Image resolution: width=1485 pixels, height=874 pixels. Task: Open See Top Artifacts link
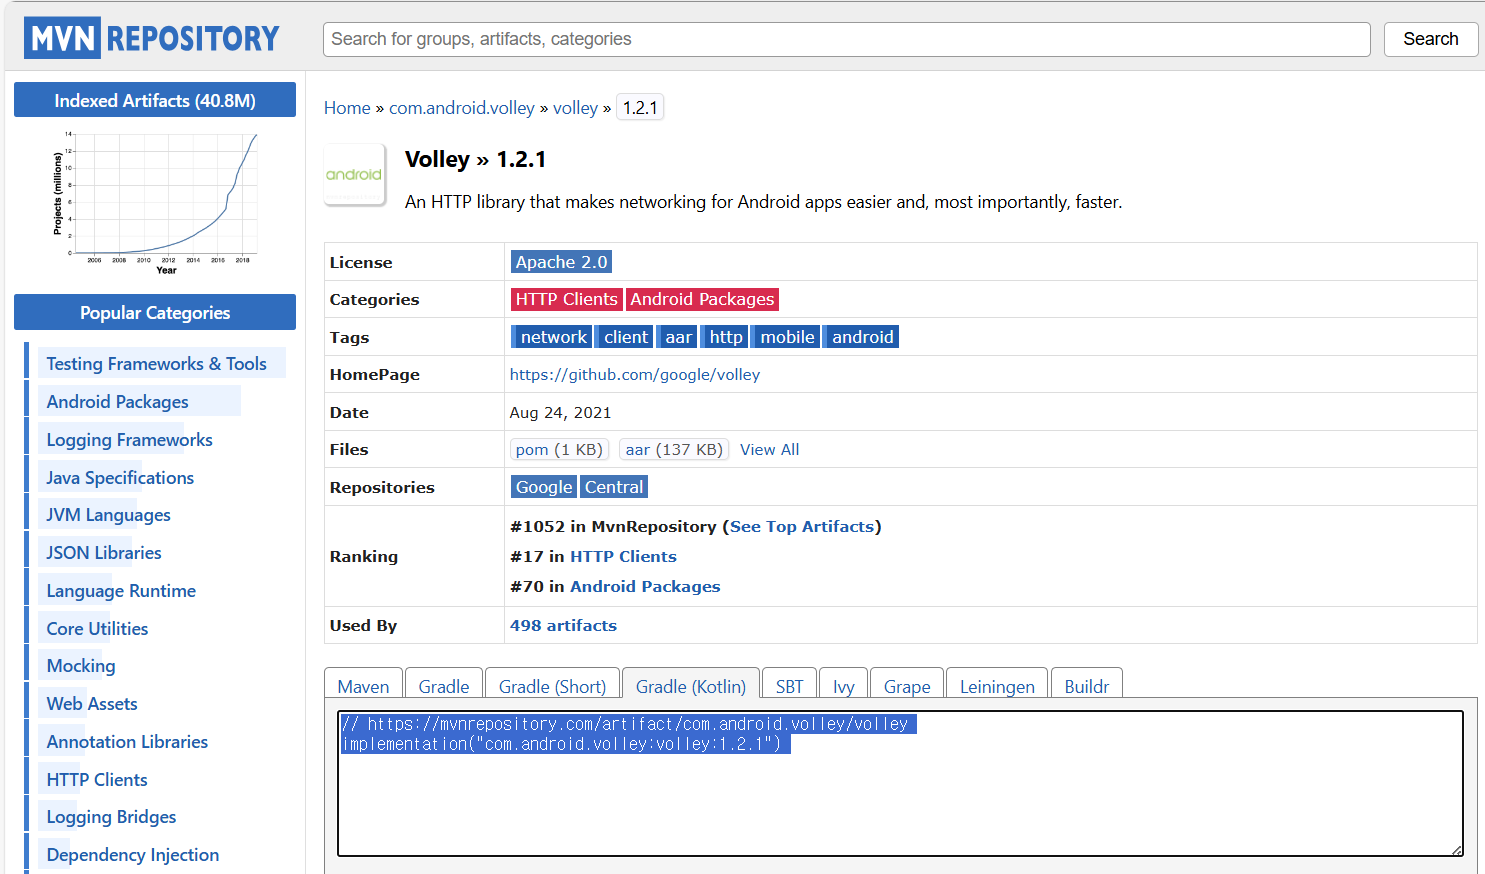(x=803, y=527)
